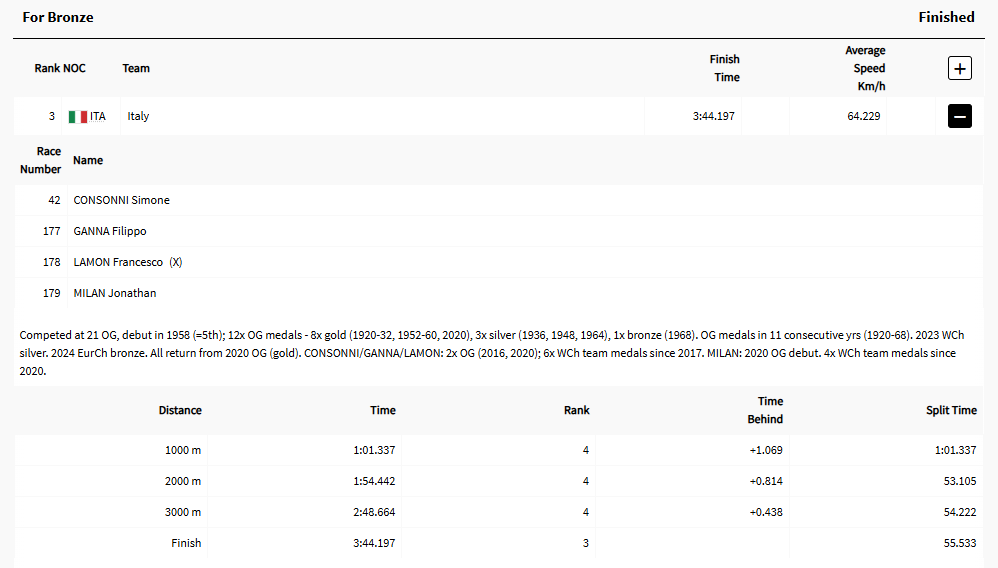The image size is (998, 568).
Task: Select split time 54.222
Action: coord(960,512)
